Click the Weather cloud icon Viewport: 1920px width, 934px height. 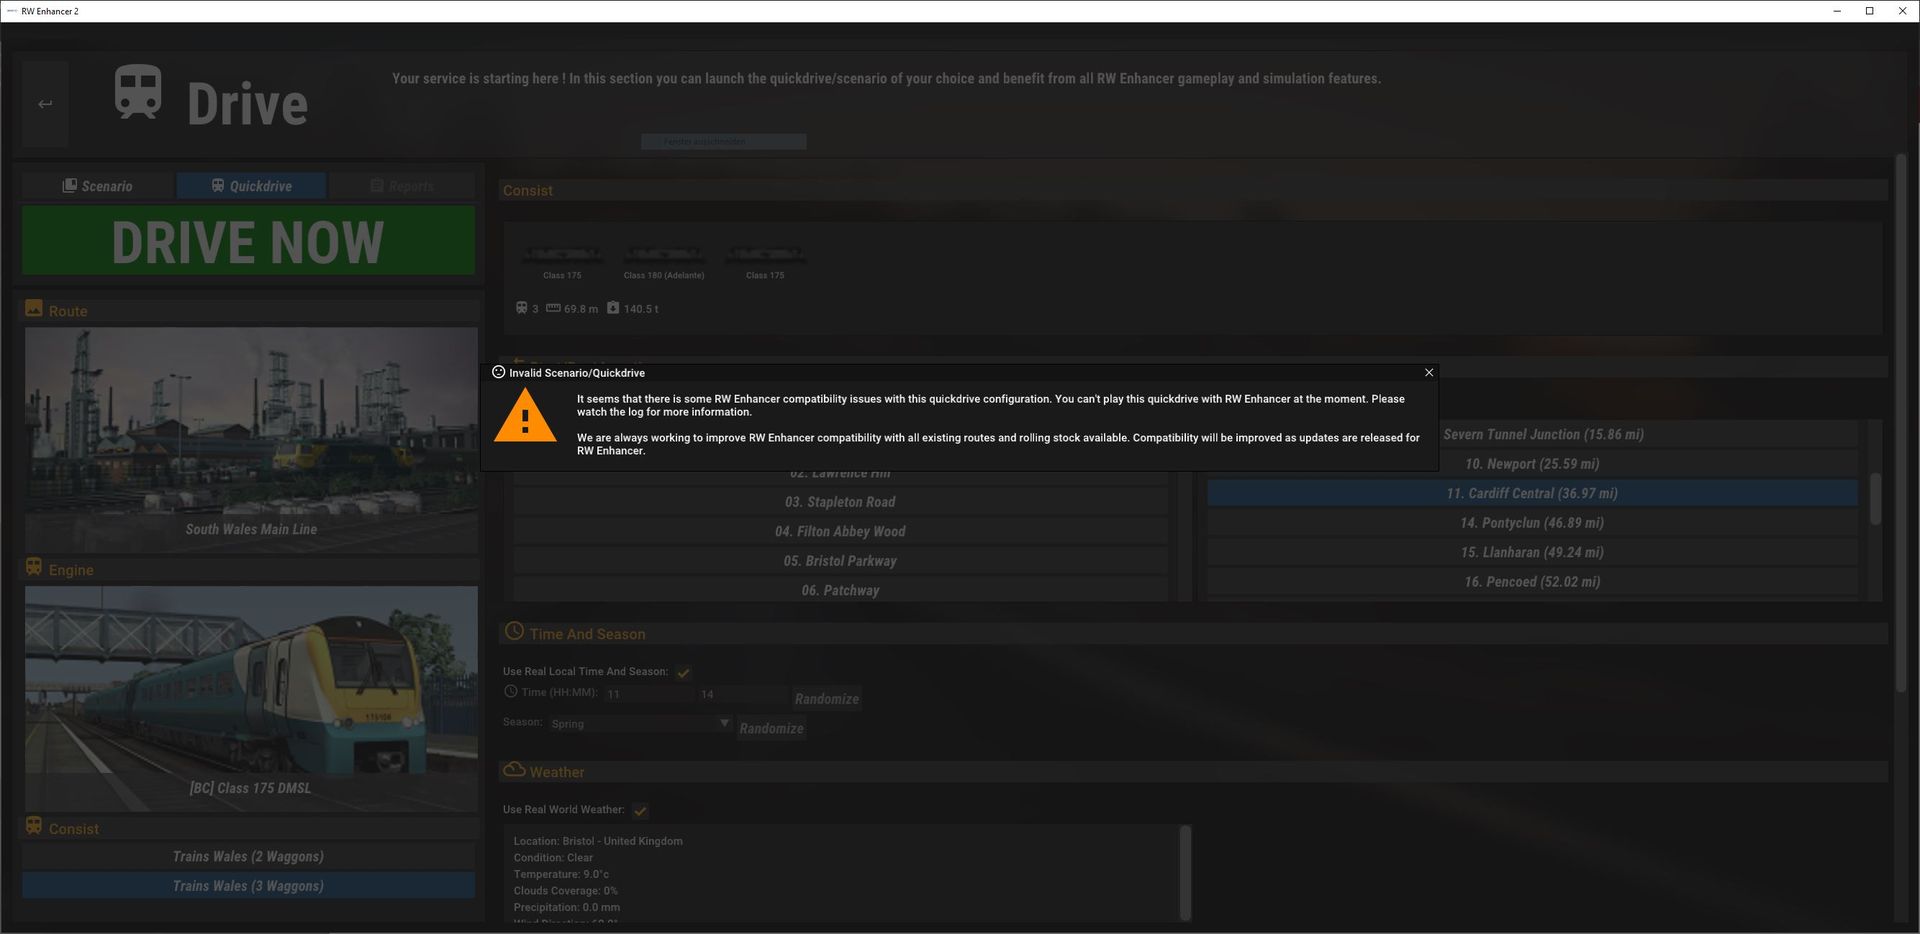pyautogui.click(x=514, y=769)
